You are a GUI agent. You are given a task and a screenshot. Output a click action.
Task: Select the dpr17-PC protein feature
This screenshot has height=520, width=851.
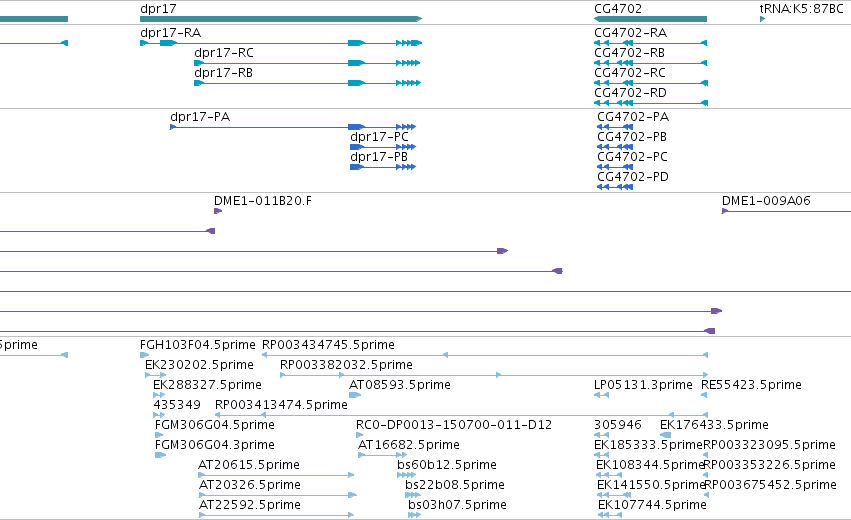coord(383,147)
